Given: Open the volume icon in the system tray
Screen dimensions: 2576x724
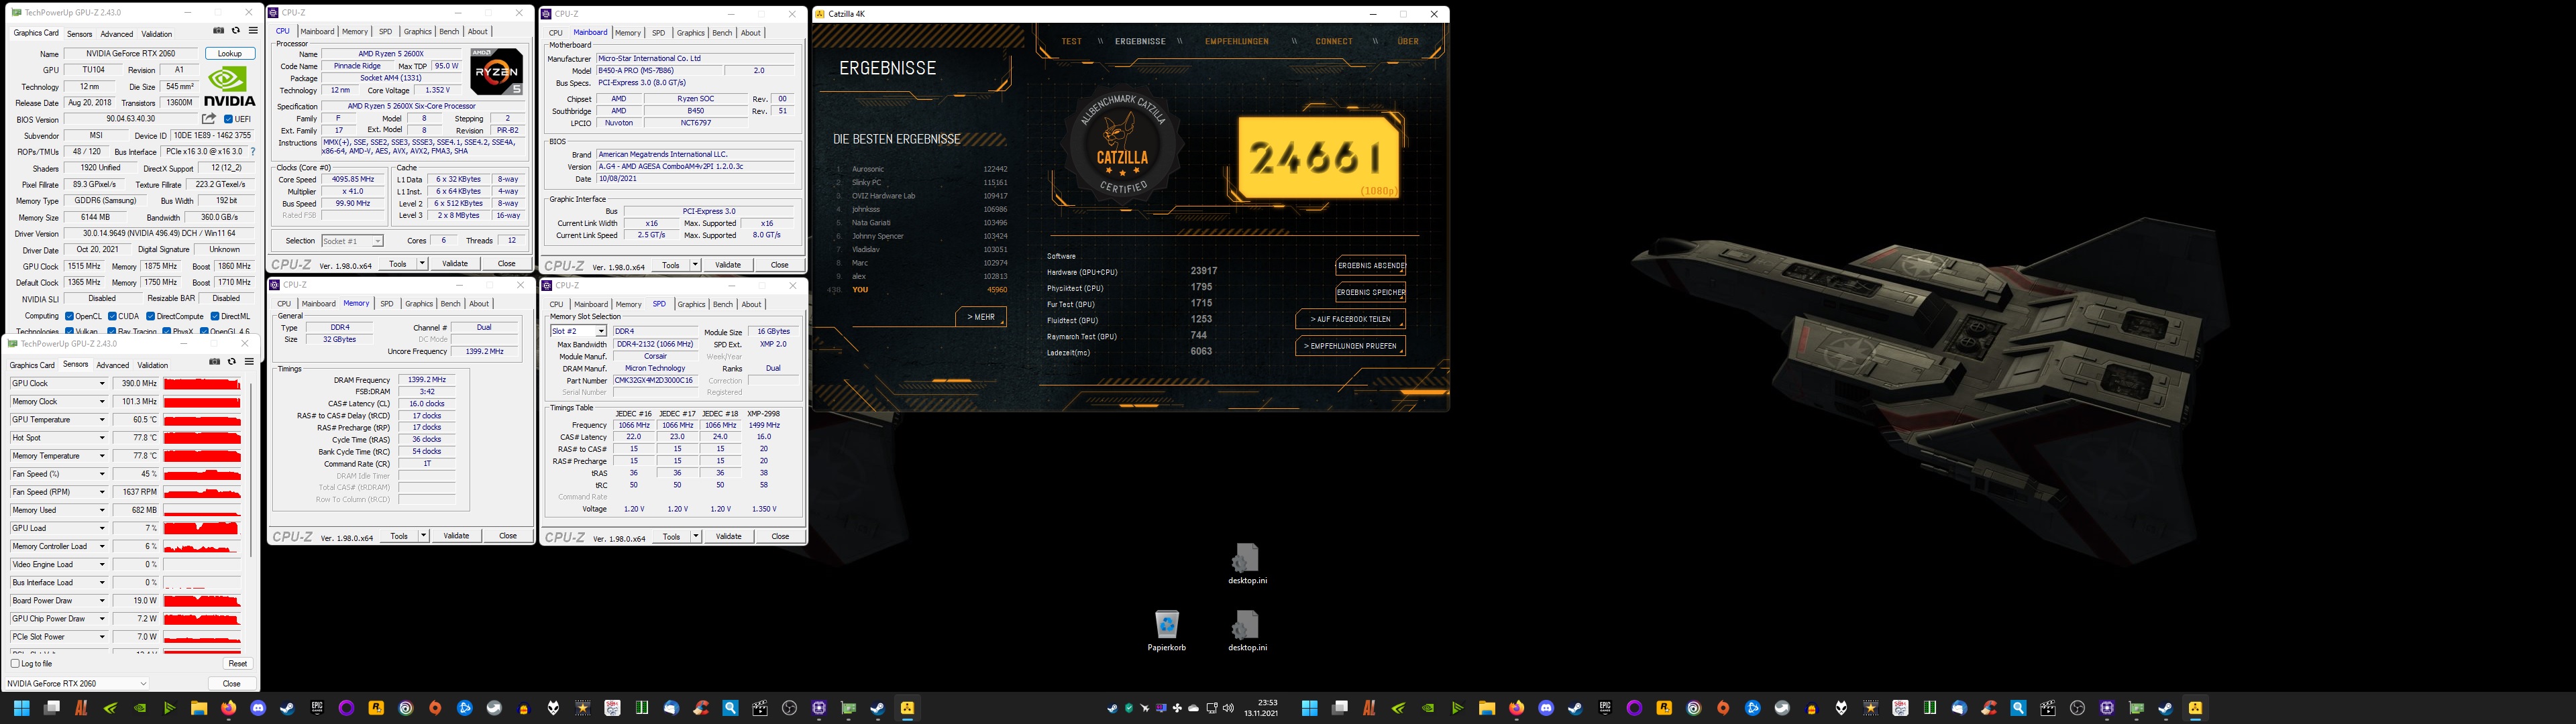Looking at the screenshot, I should coord(1228,708).
